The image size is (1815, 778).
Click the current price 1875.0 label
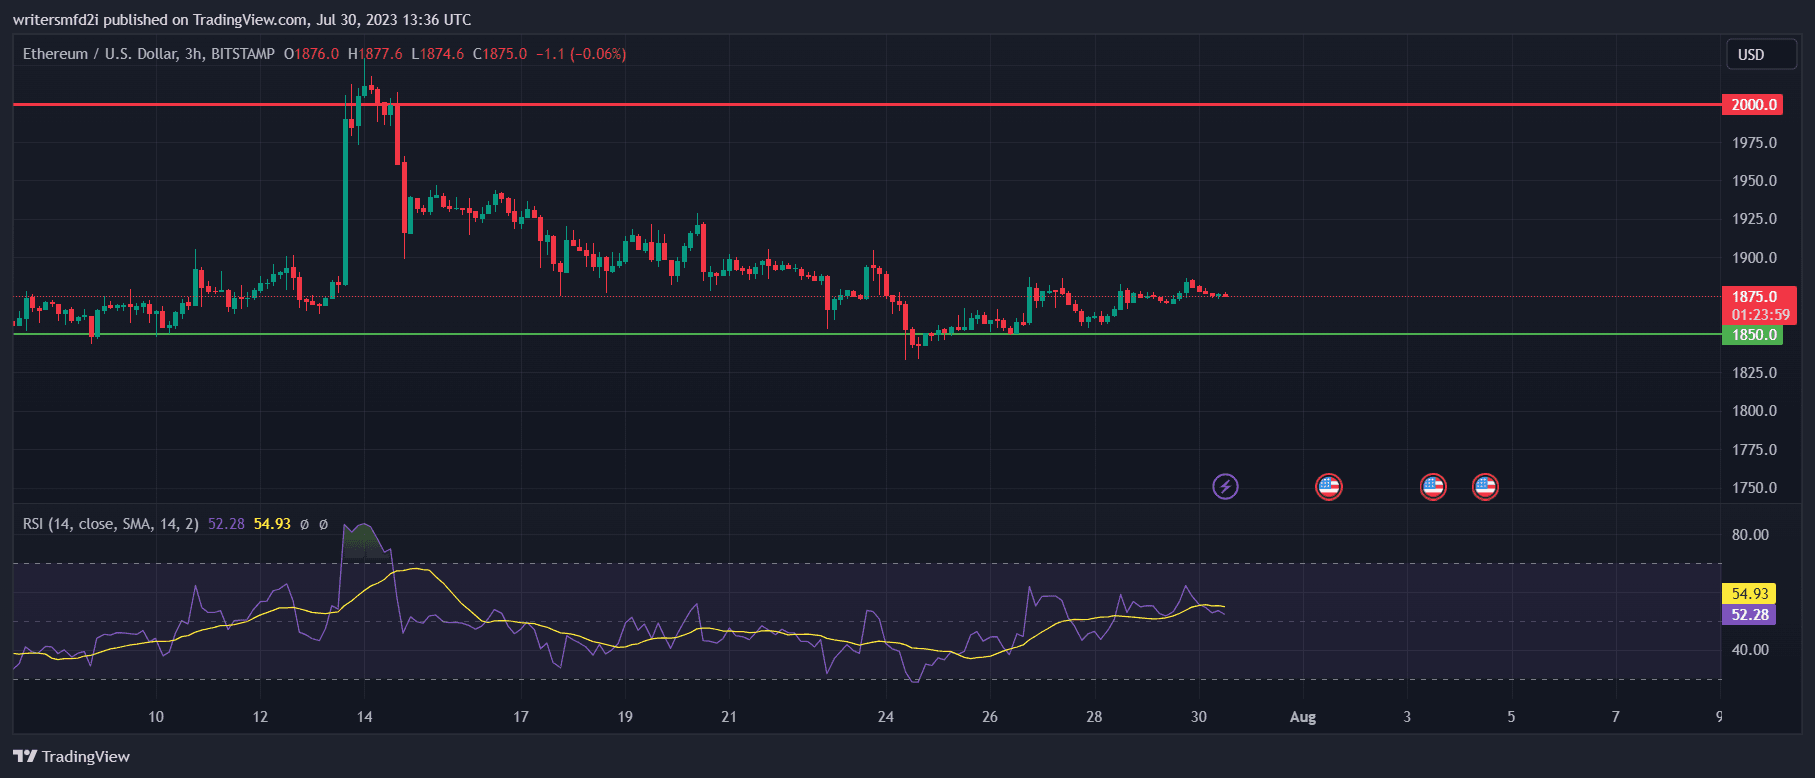[1755, 297]
